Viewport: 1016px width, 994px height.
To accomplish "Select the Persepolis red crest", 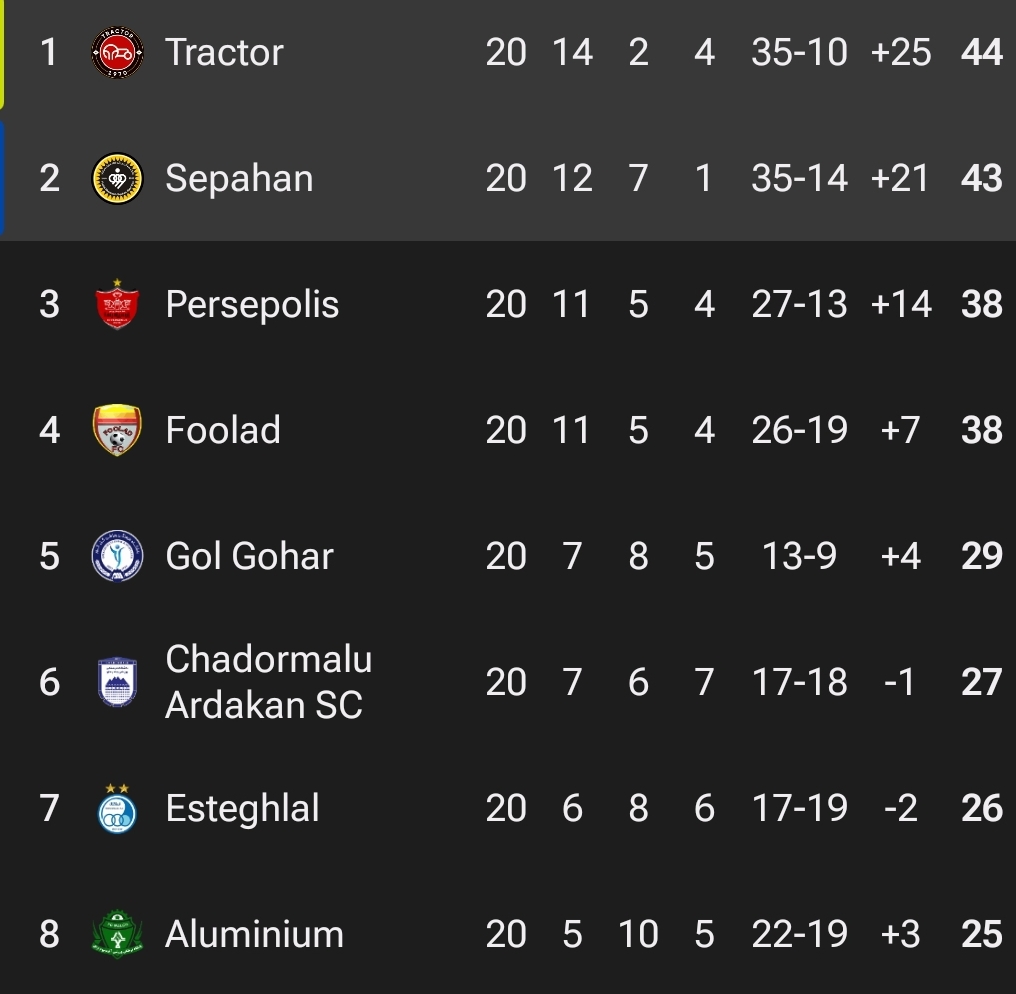I will pos(117,303).
